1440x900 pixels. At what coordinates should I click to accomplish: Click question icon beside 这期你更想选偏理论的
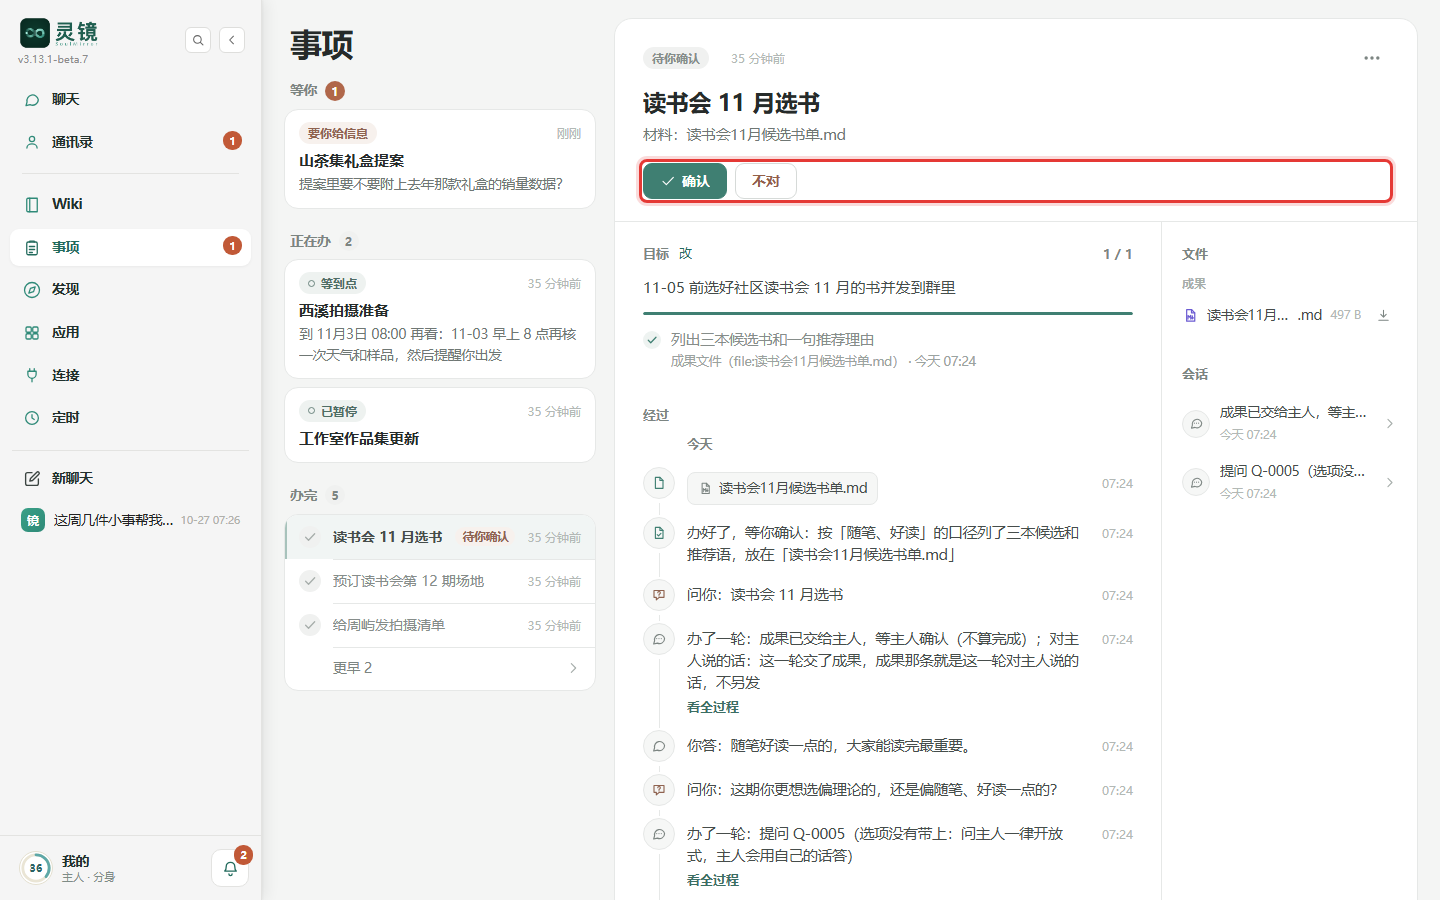(x=659, y=790)
